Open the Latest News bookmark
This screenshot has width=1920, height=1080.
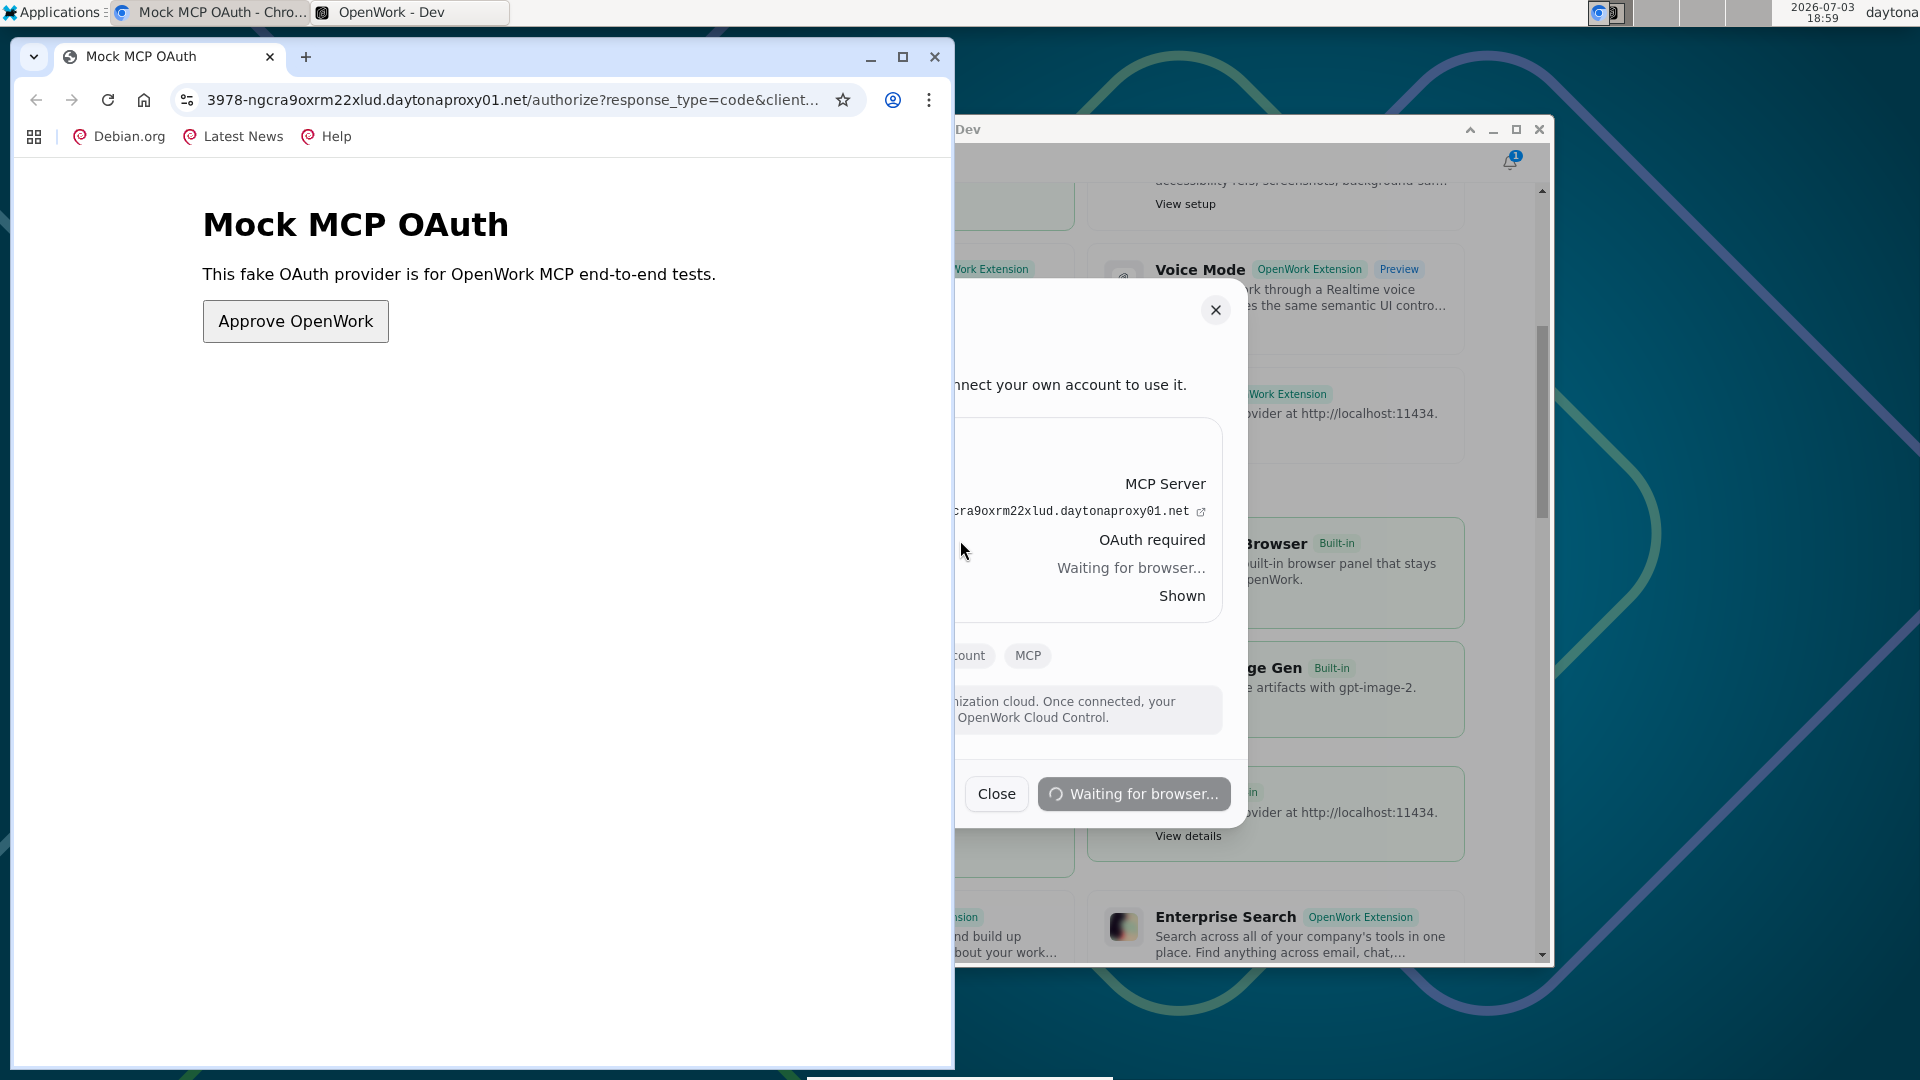click(233, 137)
